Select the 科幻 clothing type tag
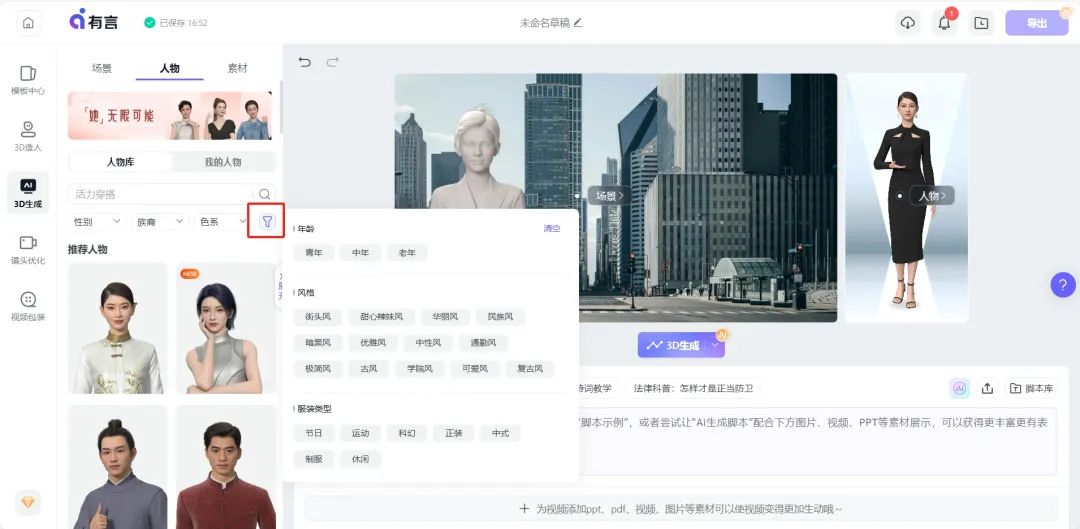 click(x=407, y=433)
